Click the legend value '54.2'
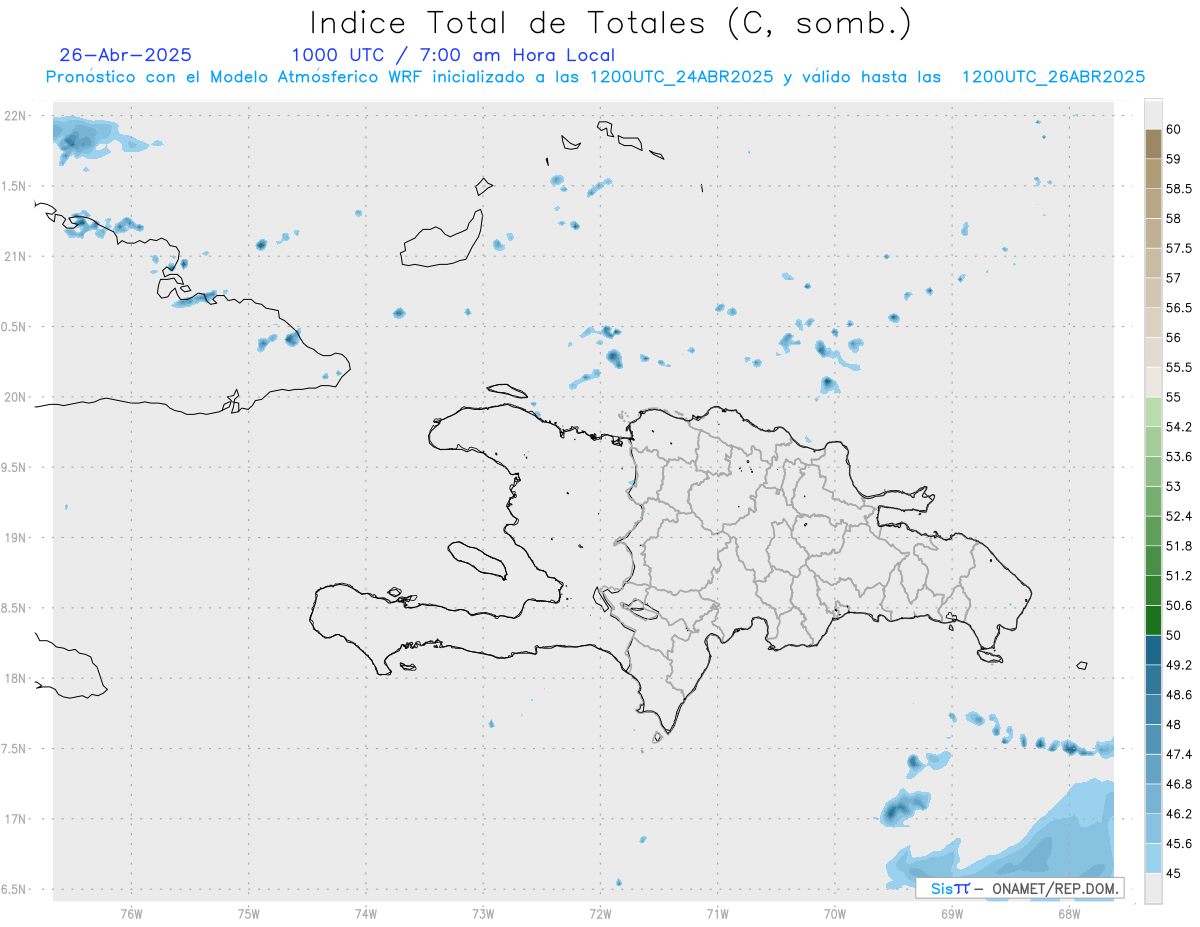Image resolution: width=1200 pixels, height=927 pixels. (x=1179, y=427)
